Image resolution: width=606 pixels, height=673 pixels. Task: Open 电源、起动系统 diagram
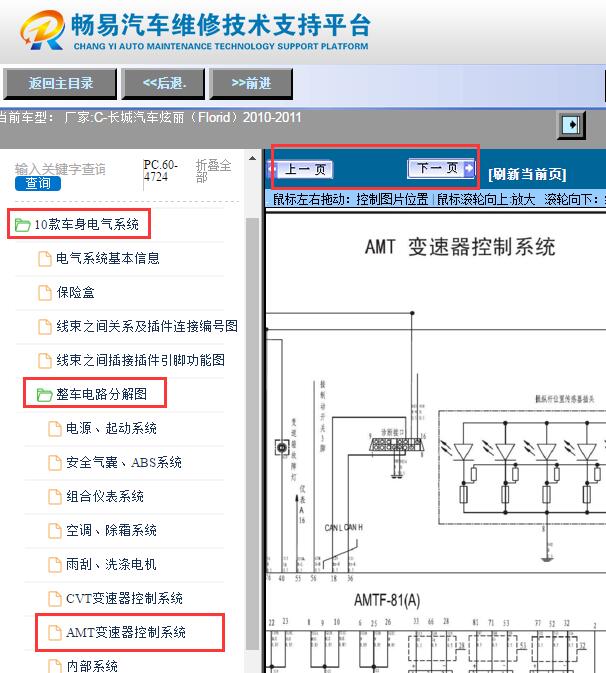(111, 428)
